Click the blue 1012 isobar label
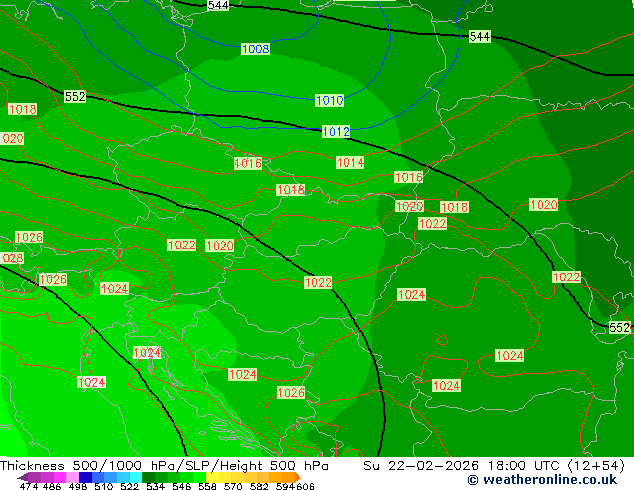 tap(336, 131)
